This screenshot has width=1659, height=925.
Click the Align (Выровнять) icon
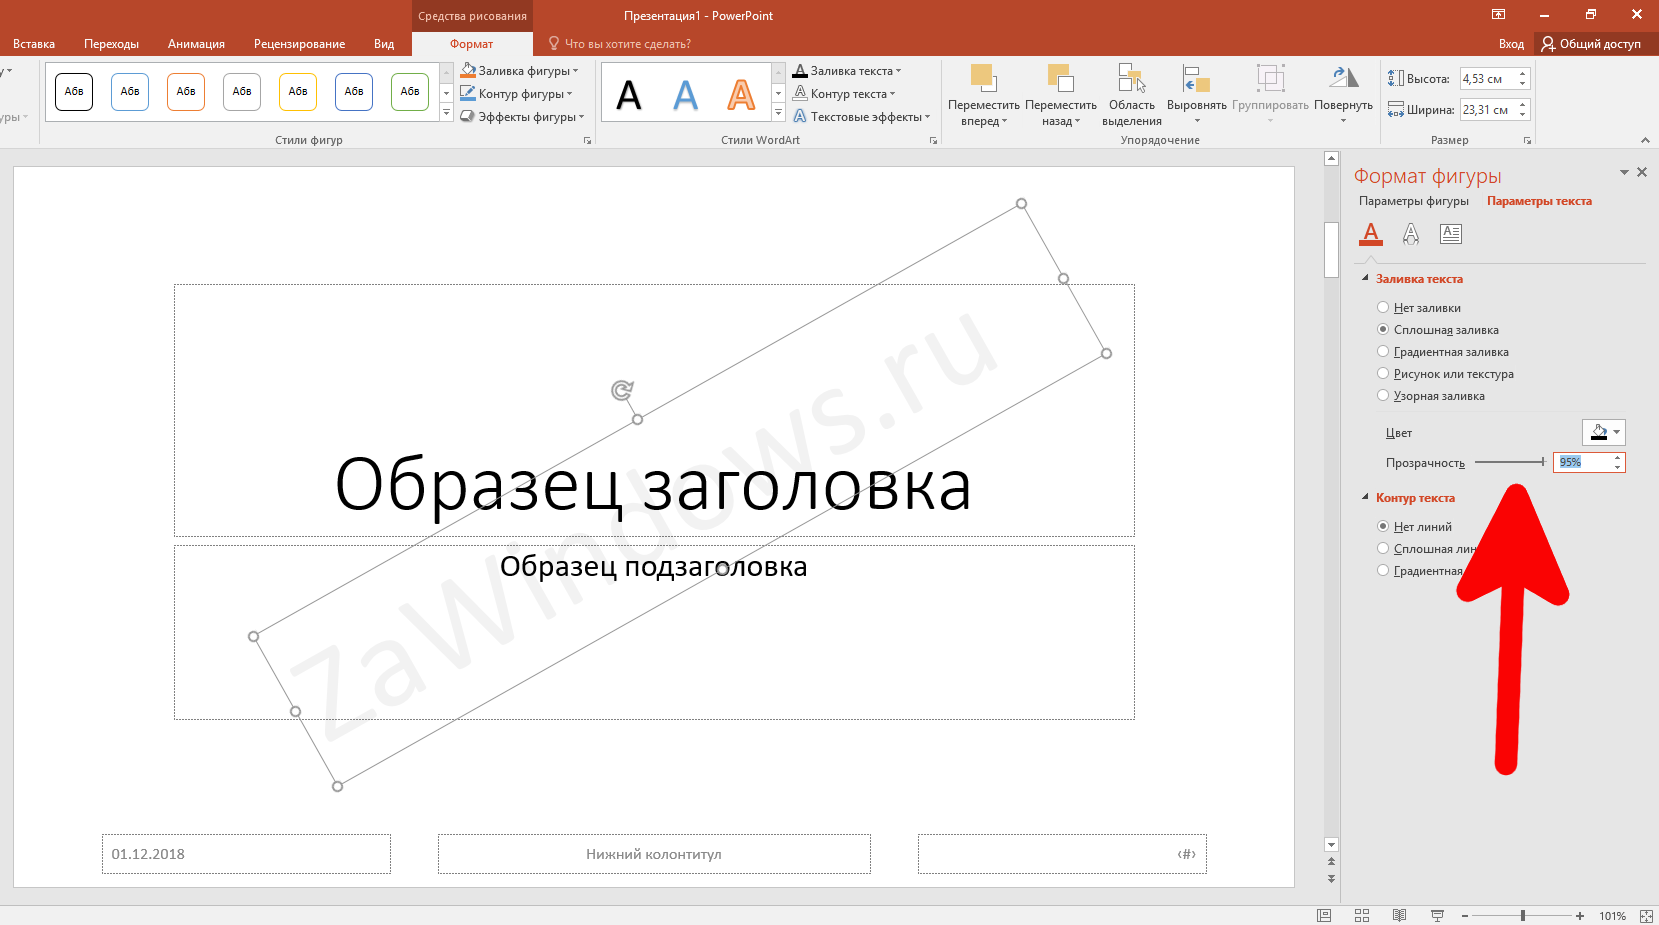(1196, 79)
